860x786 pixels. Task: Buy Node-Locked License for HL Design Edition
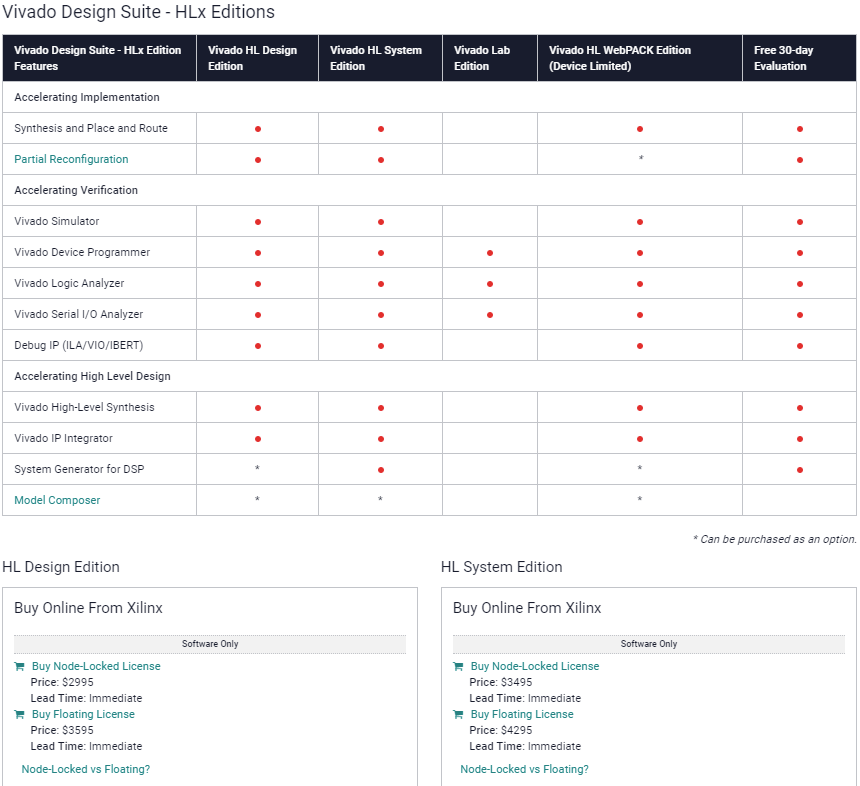coord(96,666)
